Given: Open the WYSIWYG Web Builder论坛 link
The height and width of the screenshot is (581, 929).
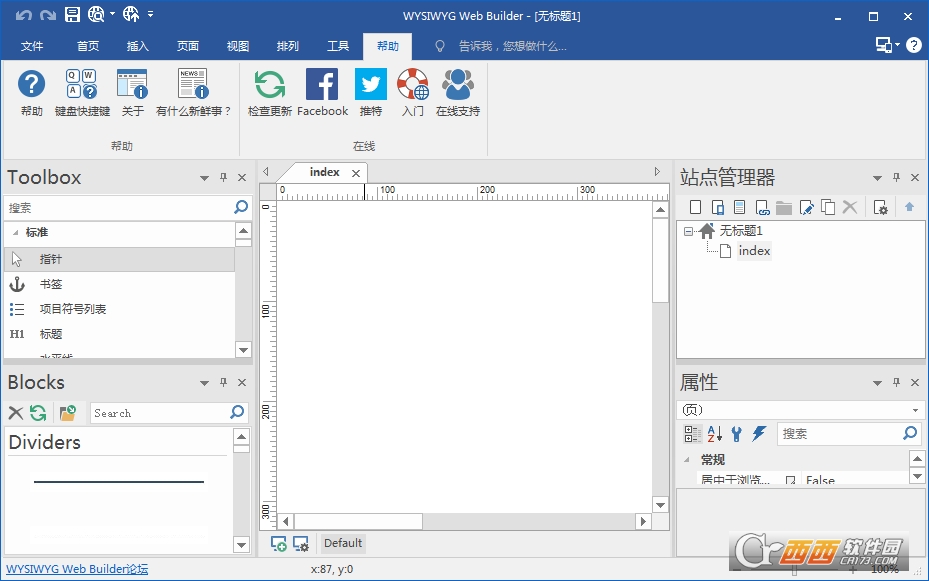Looking at the screenshot, I should [x=77, y=569].
